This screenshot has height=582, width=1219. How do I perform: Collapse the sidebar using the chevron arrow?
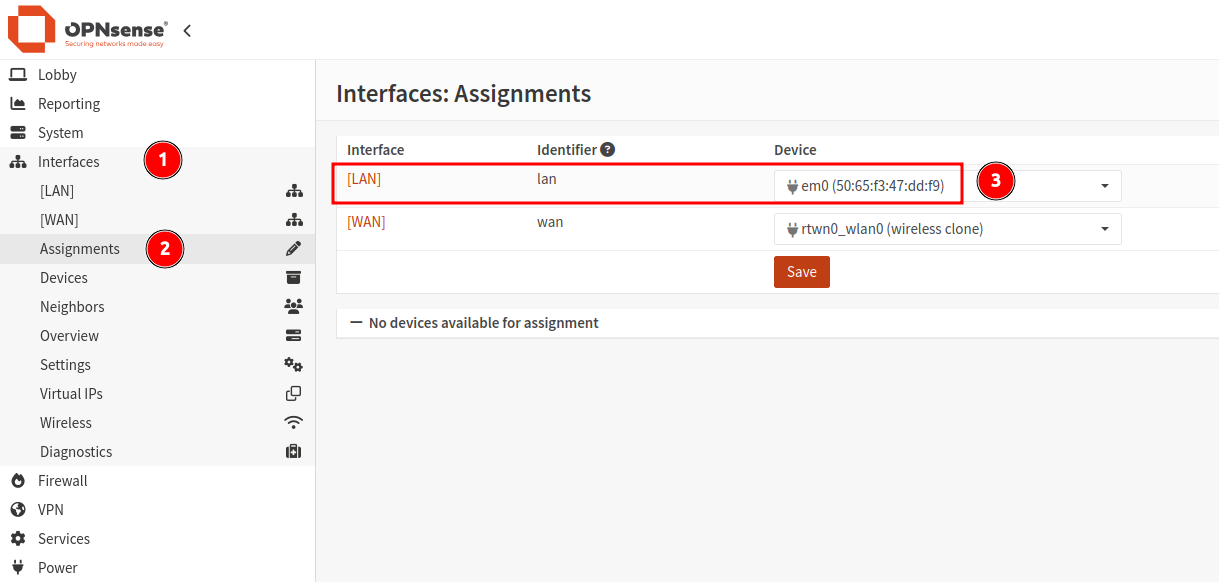click(x=186, y=30)
